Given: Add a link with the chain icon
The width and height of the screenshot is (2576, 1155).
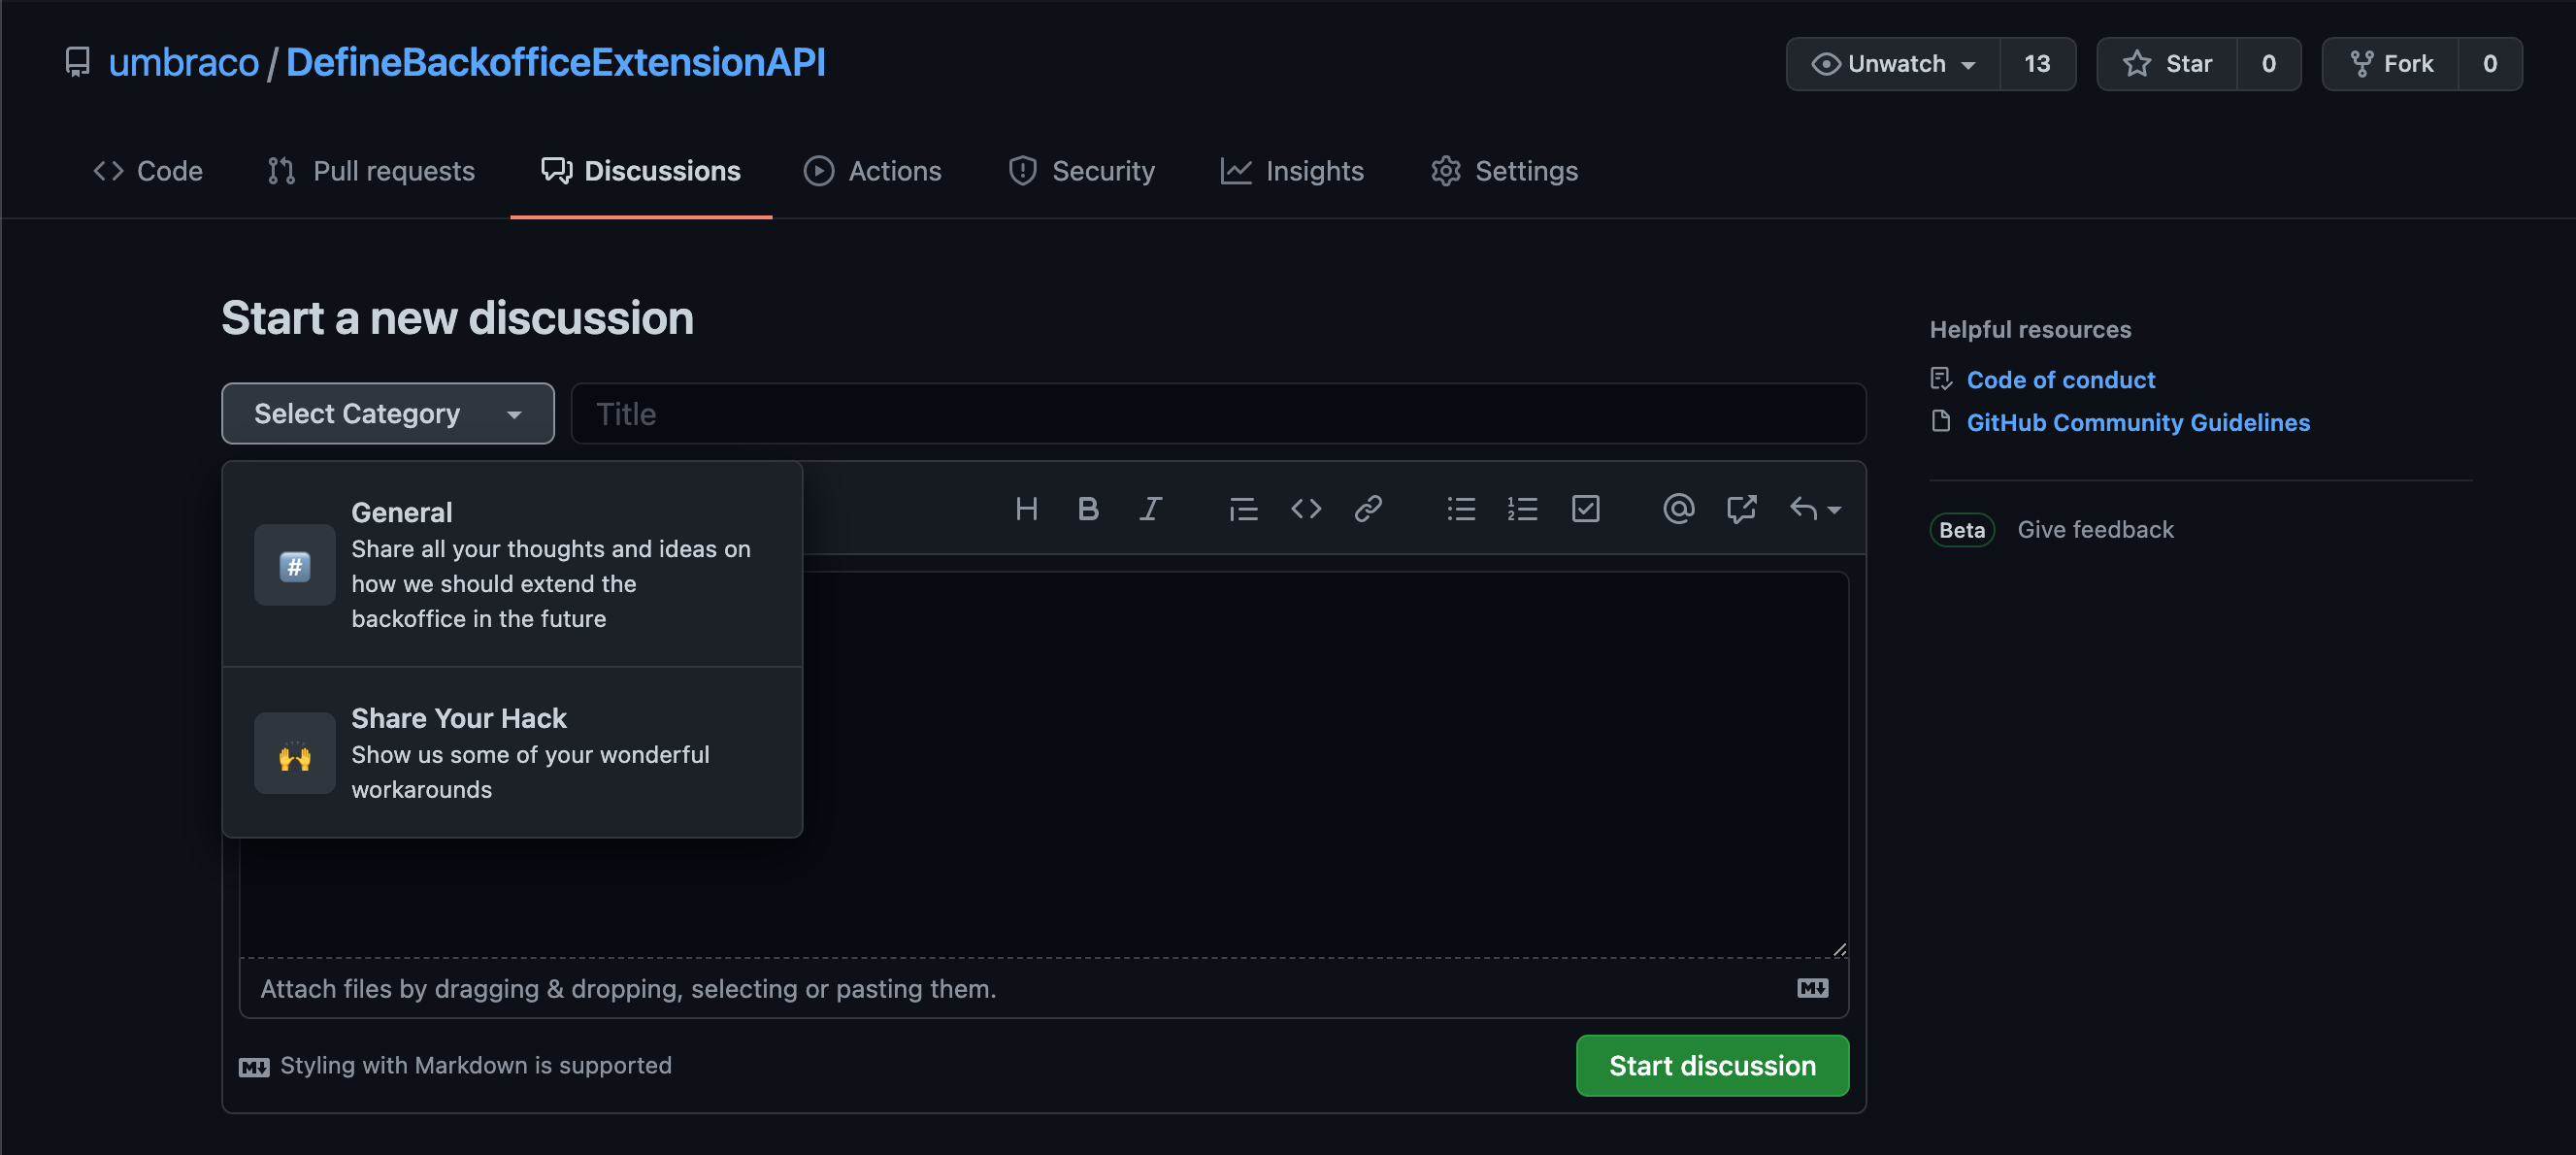Looking at the screenshot, I should (x=1367, y=509).
